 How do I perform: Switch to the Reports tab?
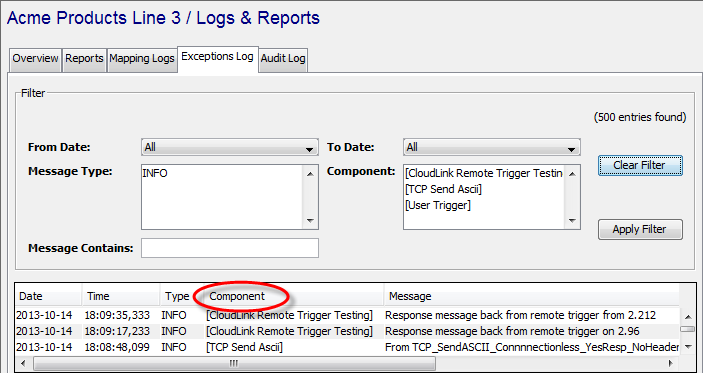click(84, 59)
